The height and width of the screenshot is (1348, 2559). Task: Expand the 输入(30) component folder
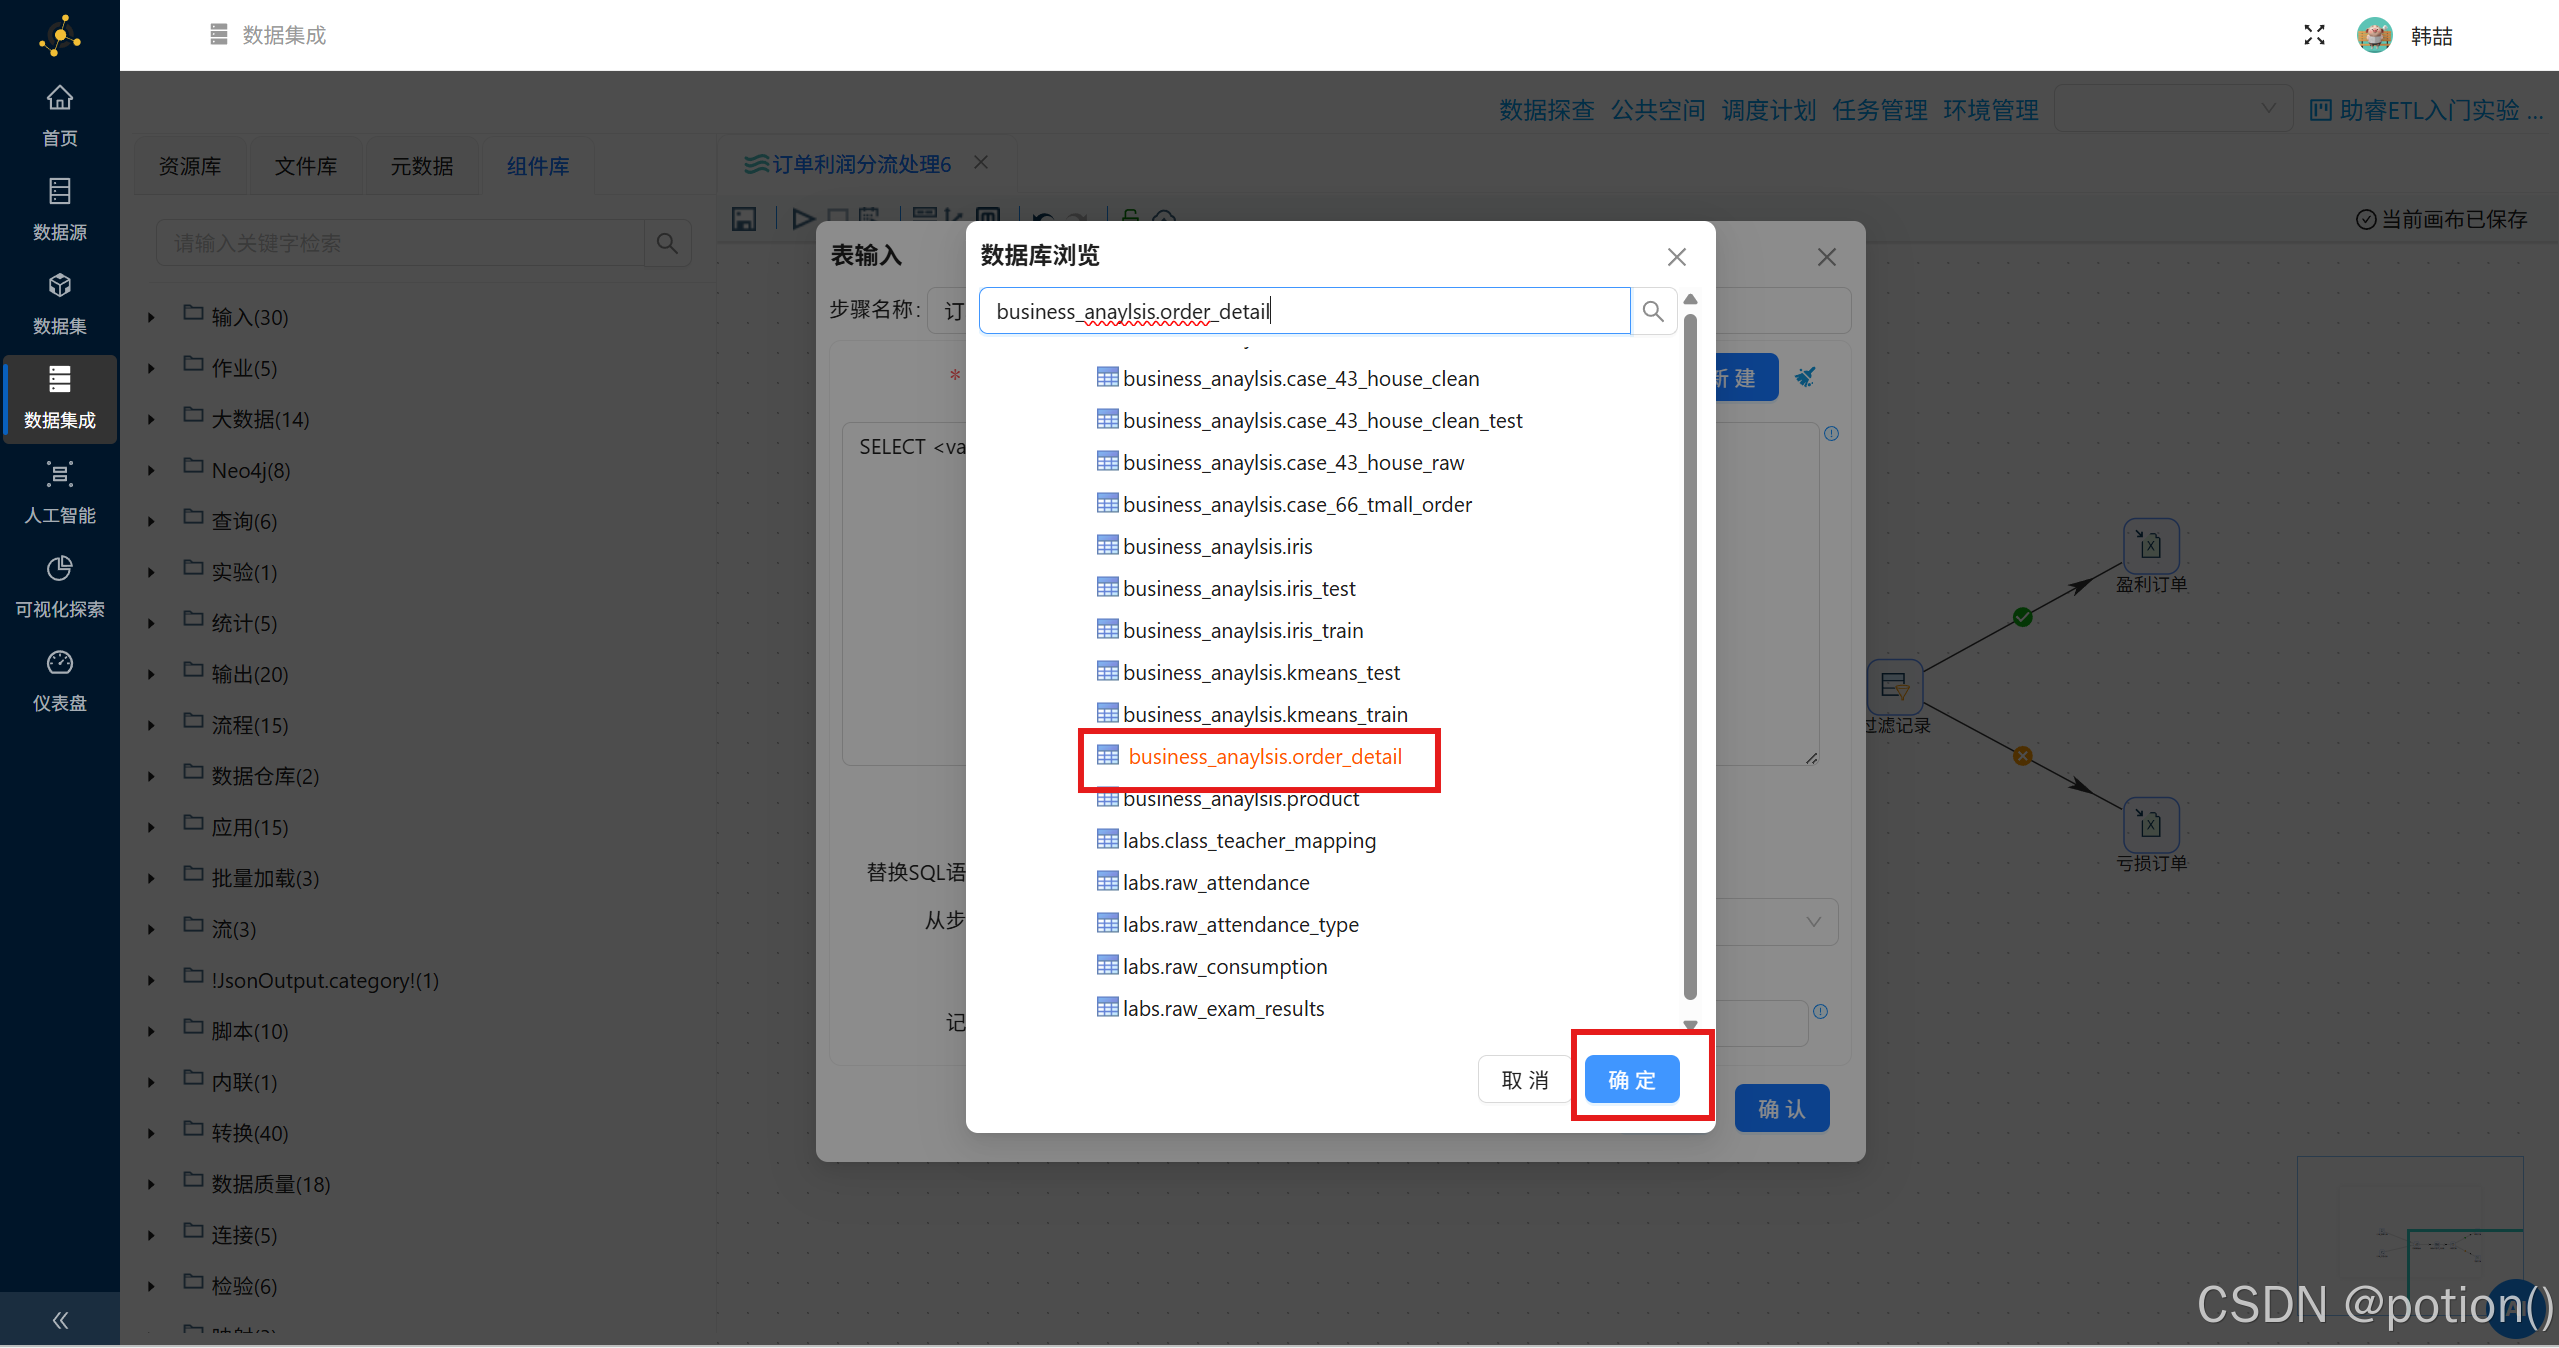click(x=151, y=317)
